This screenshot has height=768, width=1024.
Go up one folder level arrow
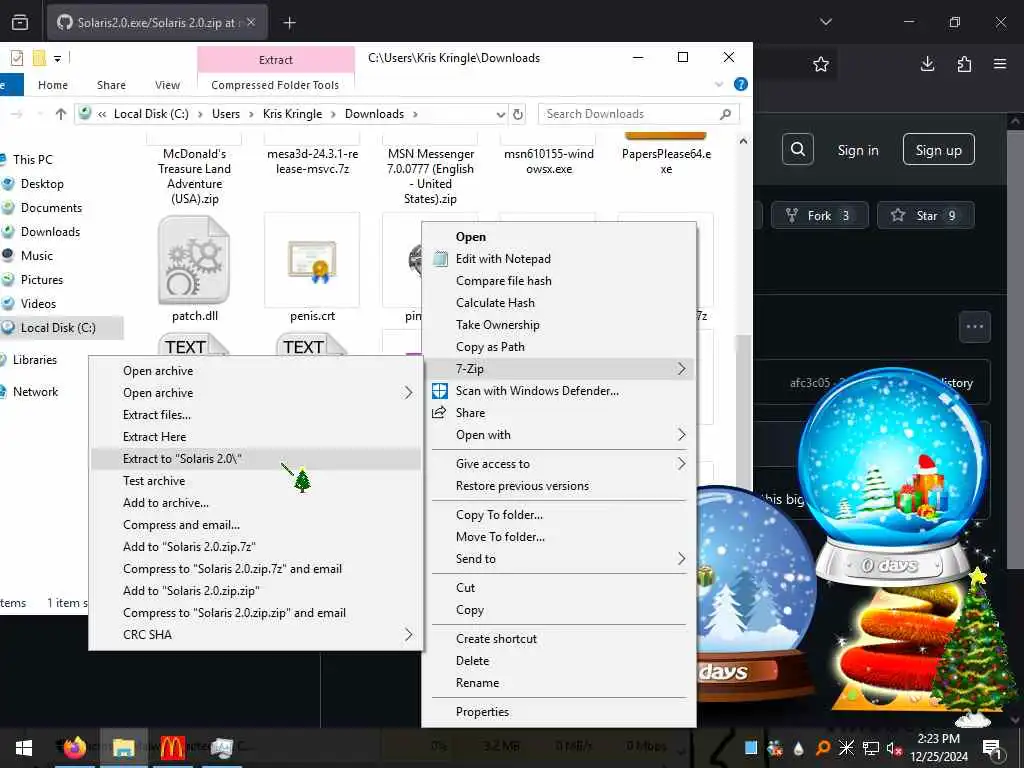pyautogui.click(x=61, y=114)
